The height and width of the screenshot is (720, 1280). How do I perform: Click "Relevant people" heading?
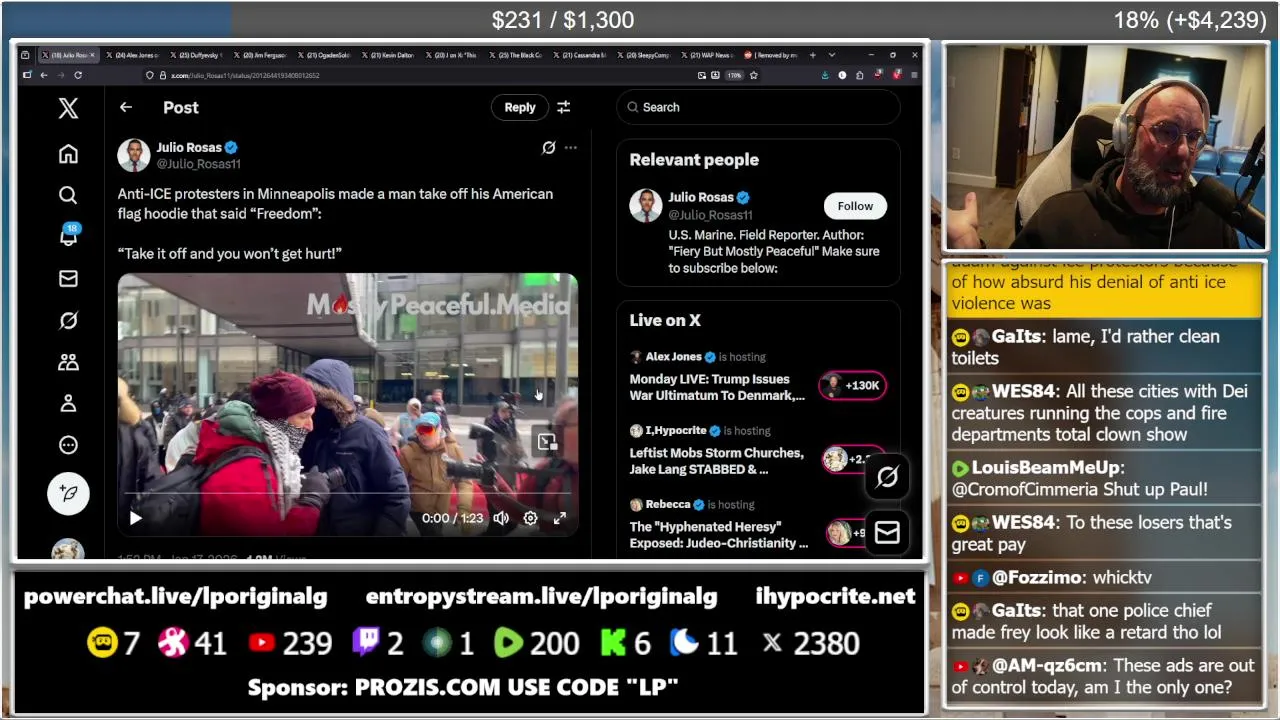tap(694, 160)
